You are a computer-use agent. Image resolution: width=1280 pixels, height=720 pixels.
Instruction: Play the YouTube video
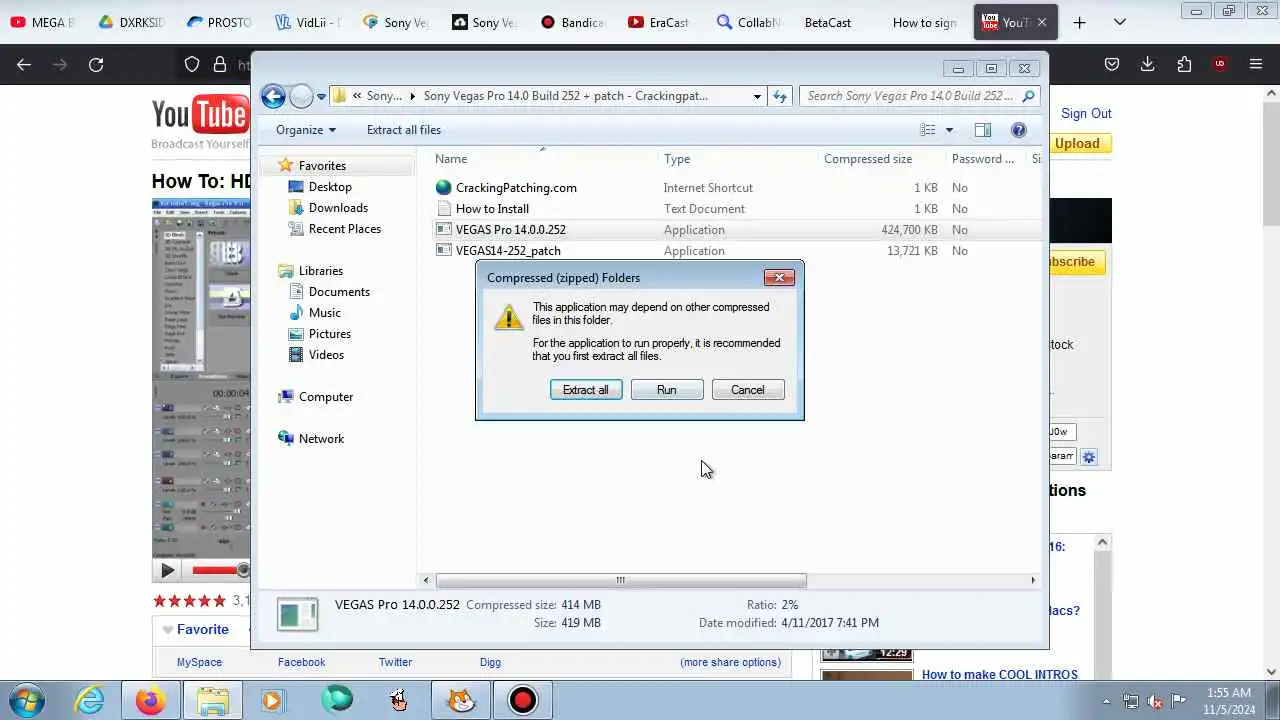tap(167, 570)
